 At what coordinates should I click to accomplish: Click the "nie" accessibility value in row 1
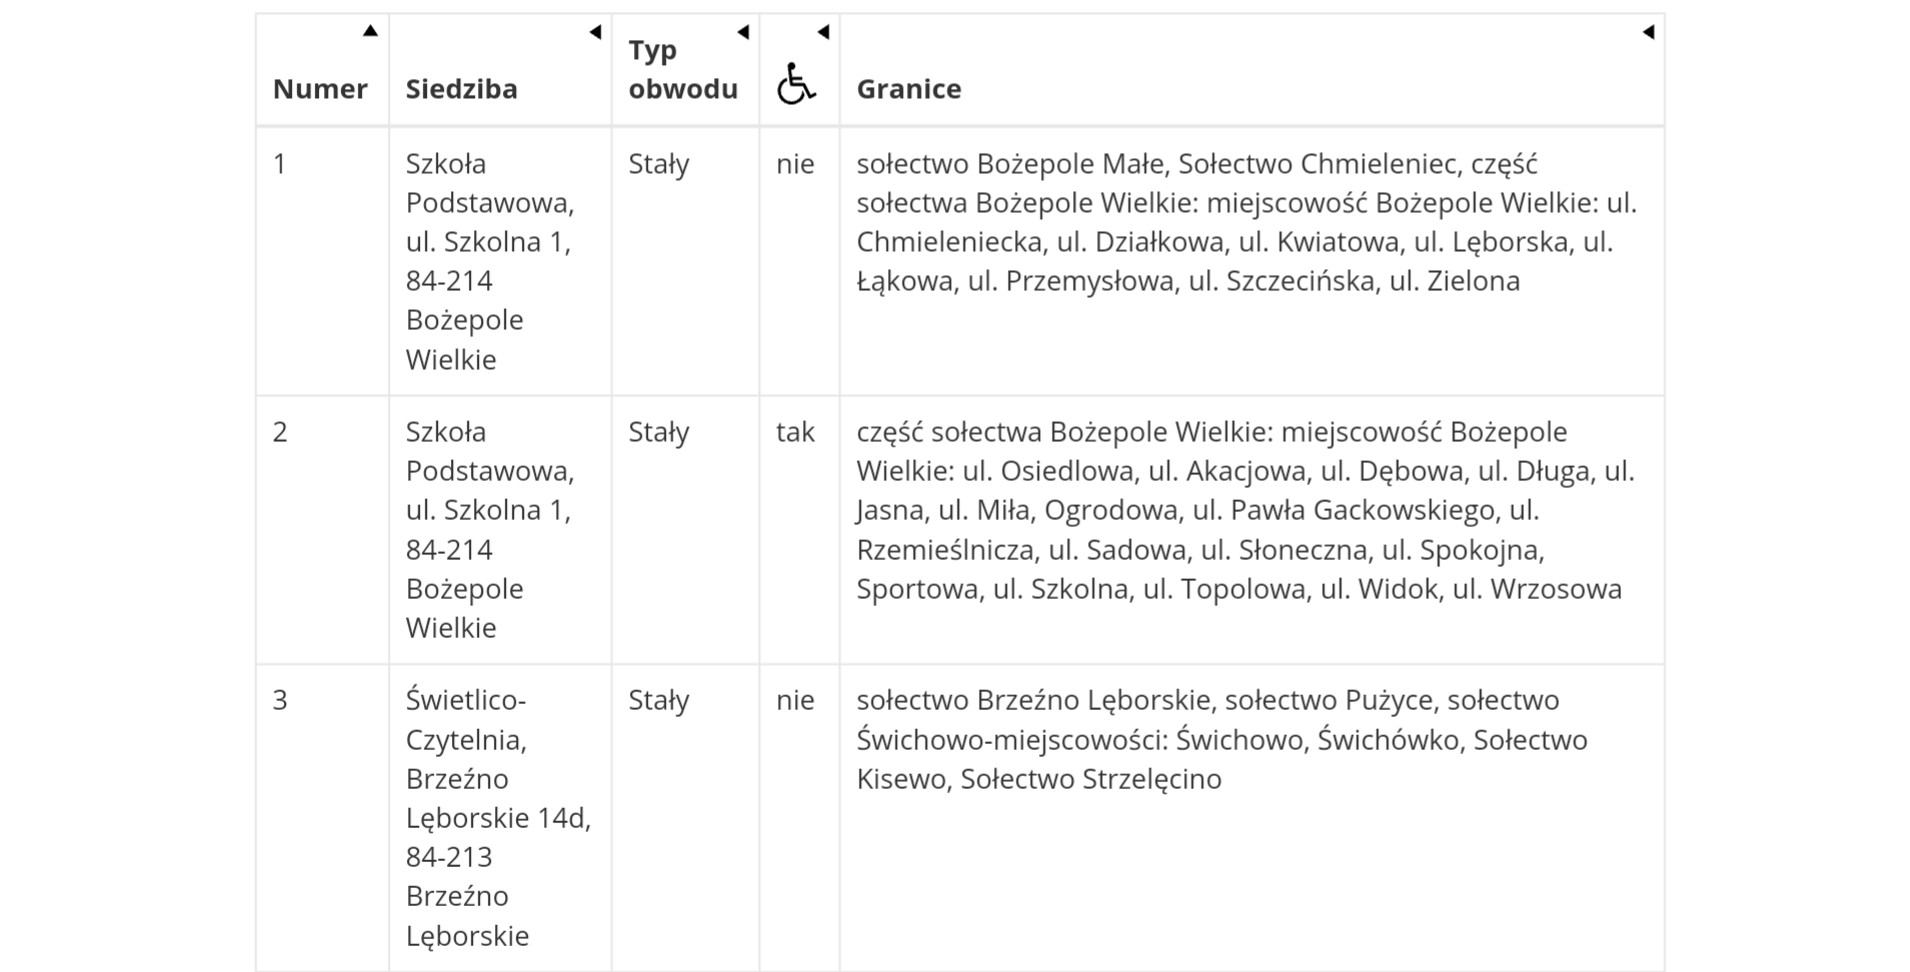click(x=795, y=164)
